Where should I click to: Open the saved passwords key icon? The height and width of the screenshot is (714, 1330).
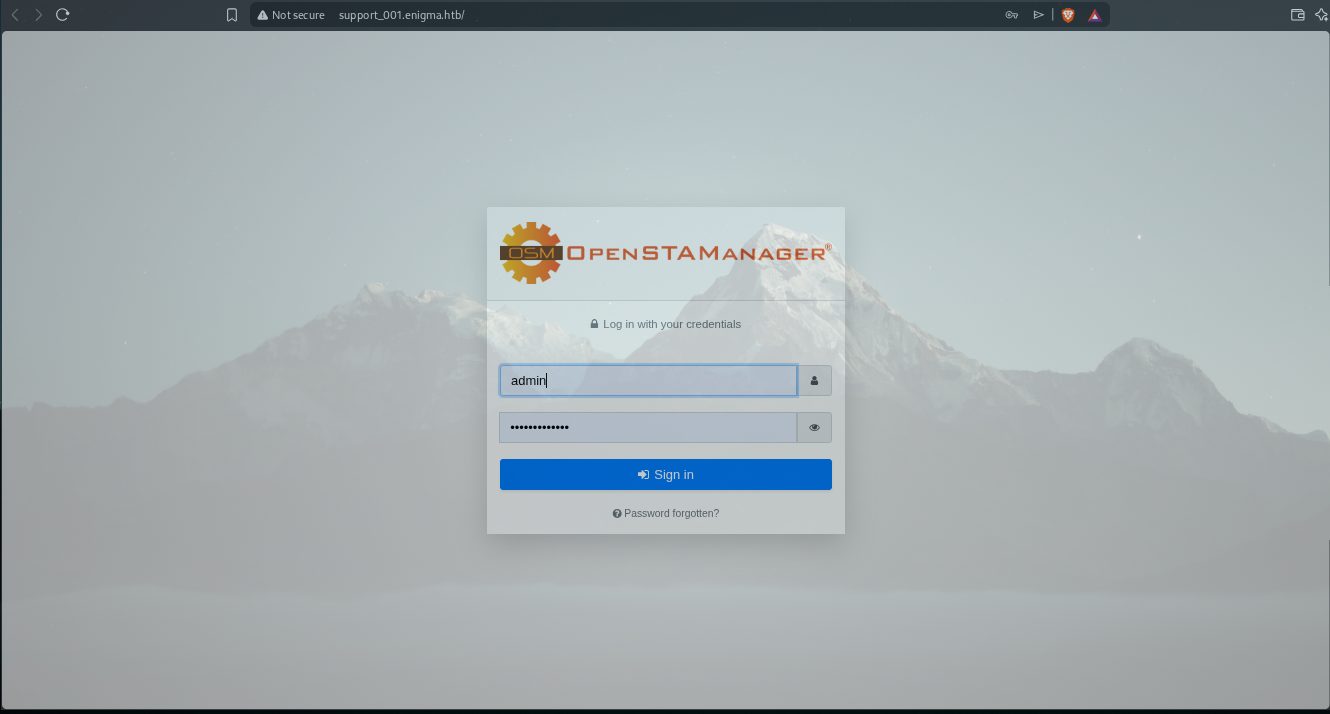pos(1012,15)
